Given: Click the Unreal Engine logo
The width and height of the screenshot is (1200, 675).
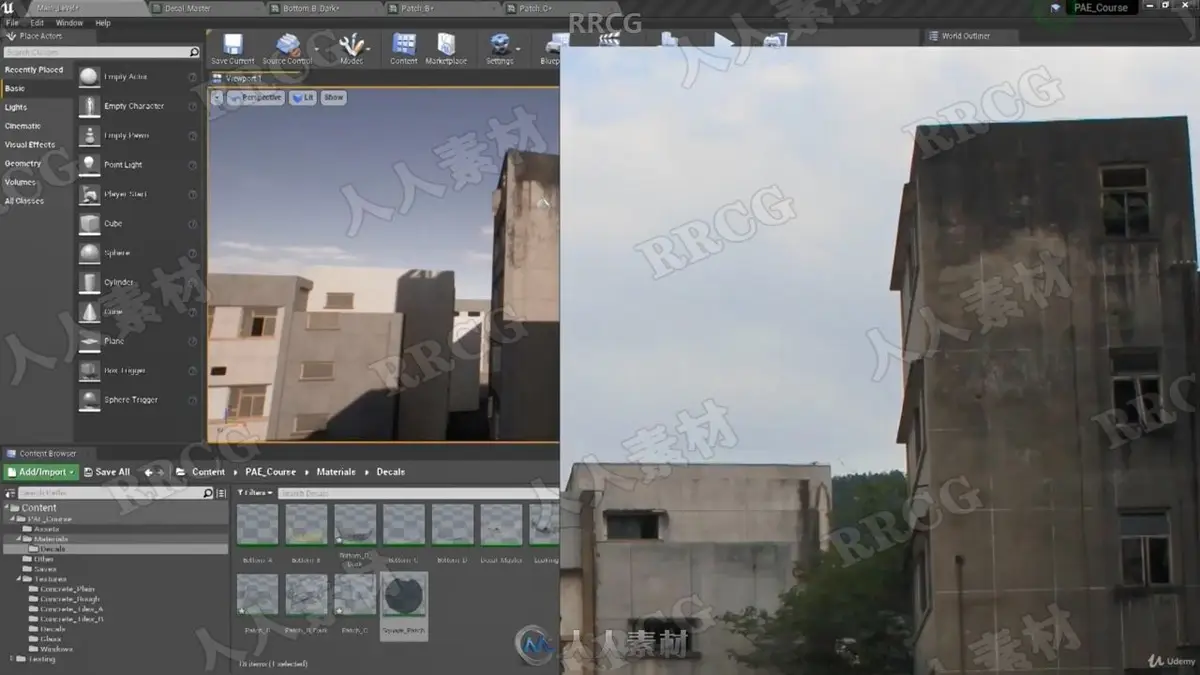Looking at the screenshot, I should tap(9, 8).
